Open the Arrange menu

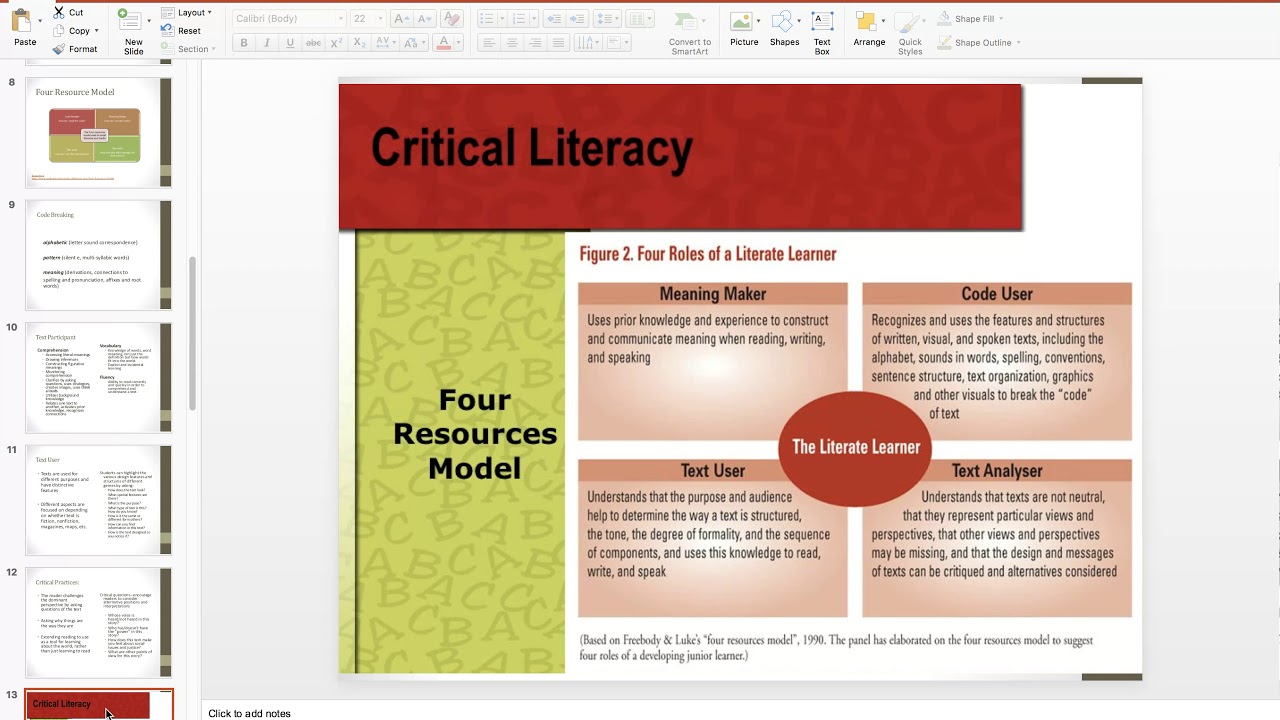pyautogui.click(x=869, y=29)
